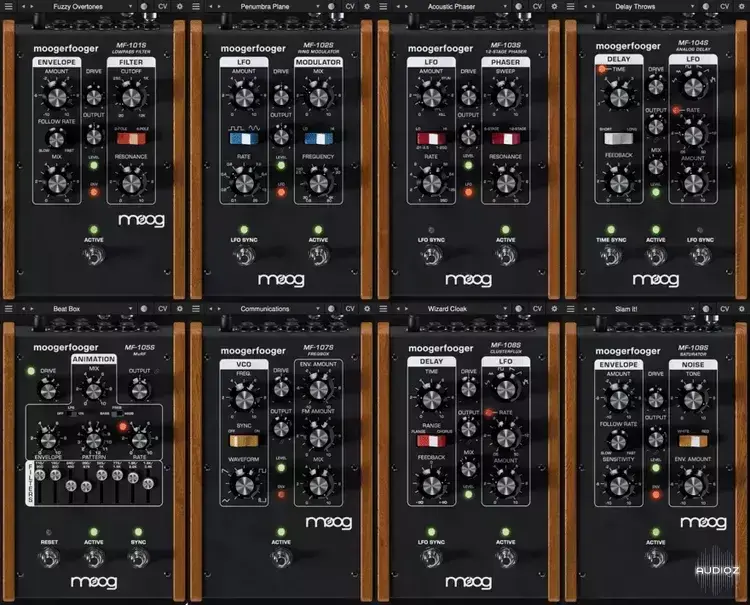Screen dimensions: 750x605
Task: Click the round button beside Penumbra Plane preset
Action: point(331,7)
